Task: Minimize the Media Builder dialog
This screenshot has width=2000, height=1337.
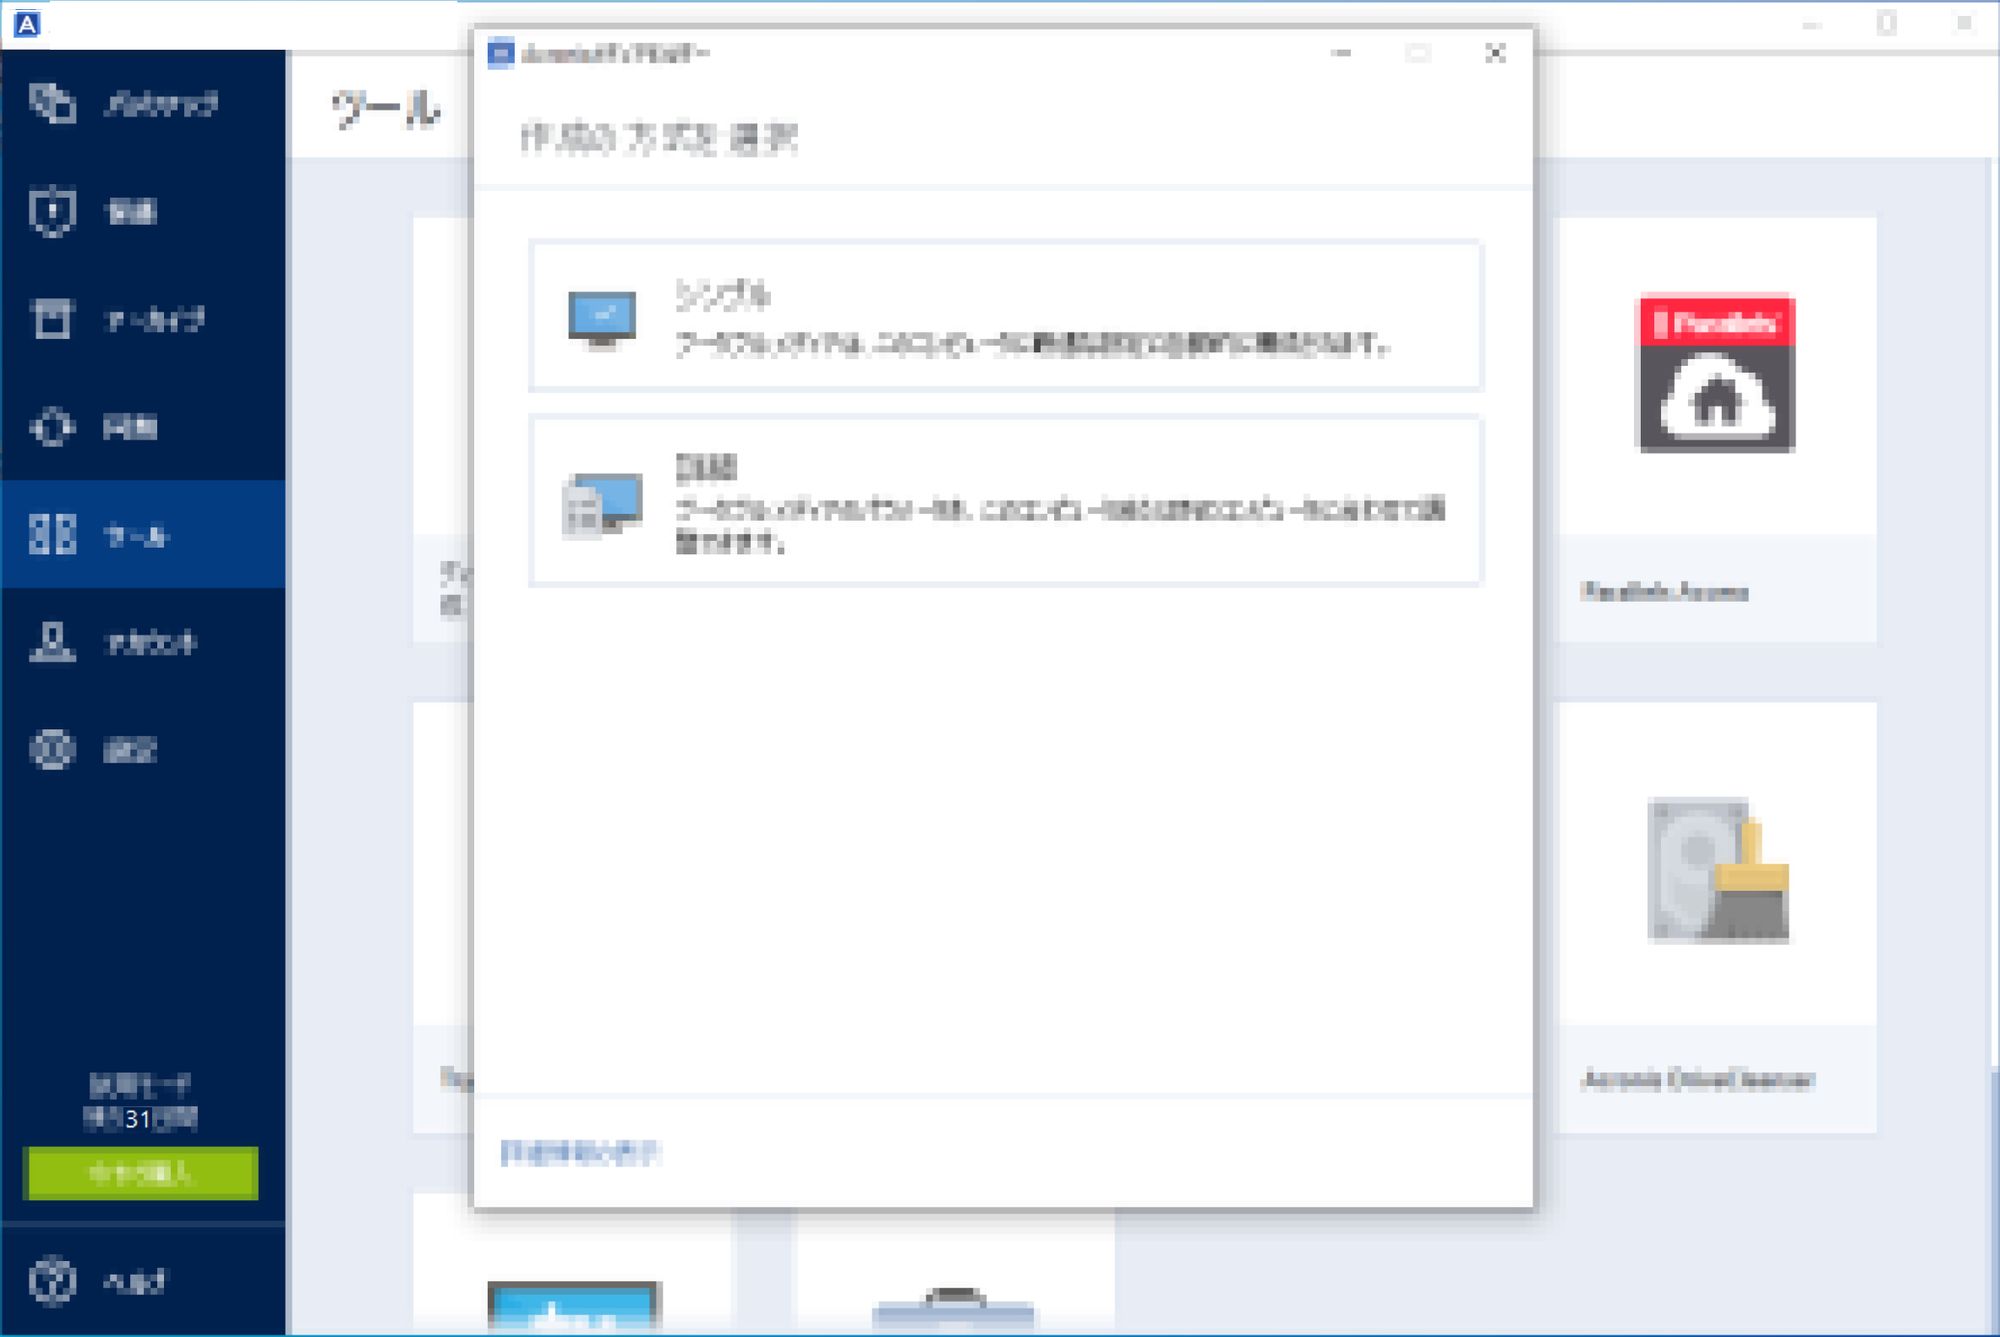Action: (x=1342, y=53)
